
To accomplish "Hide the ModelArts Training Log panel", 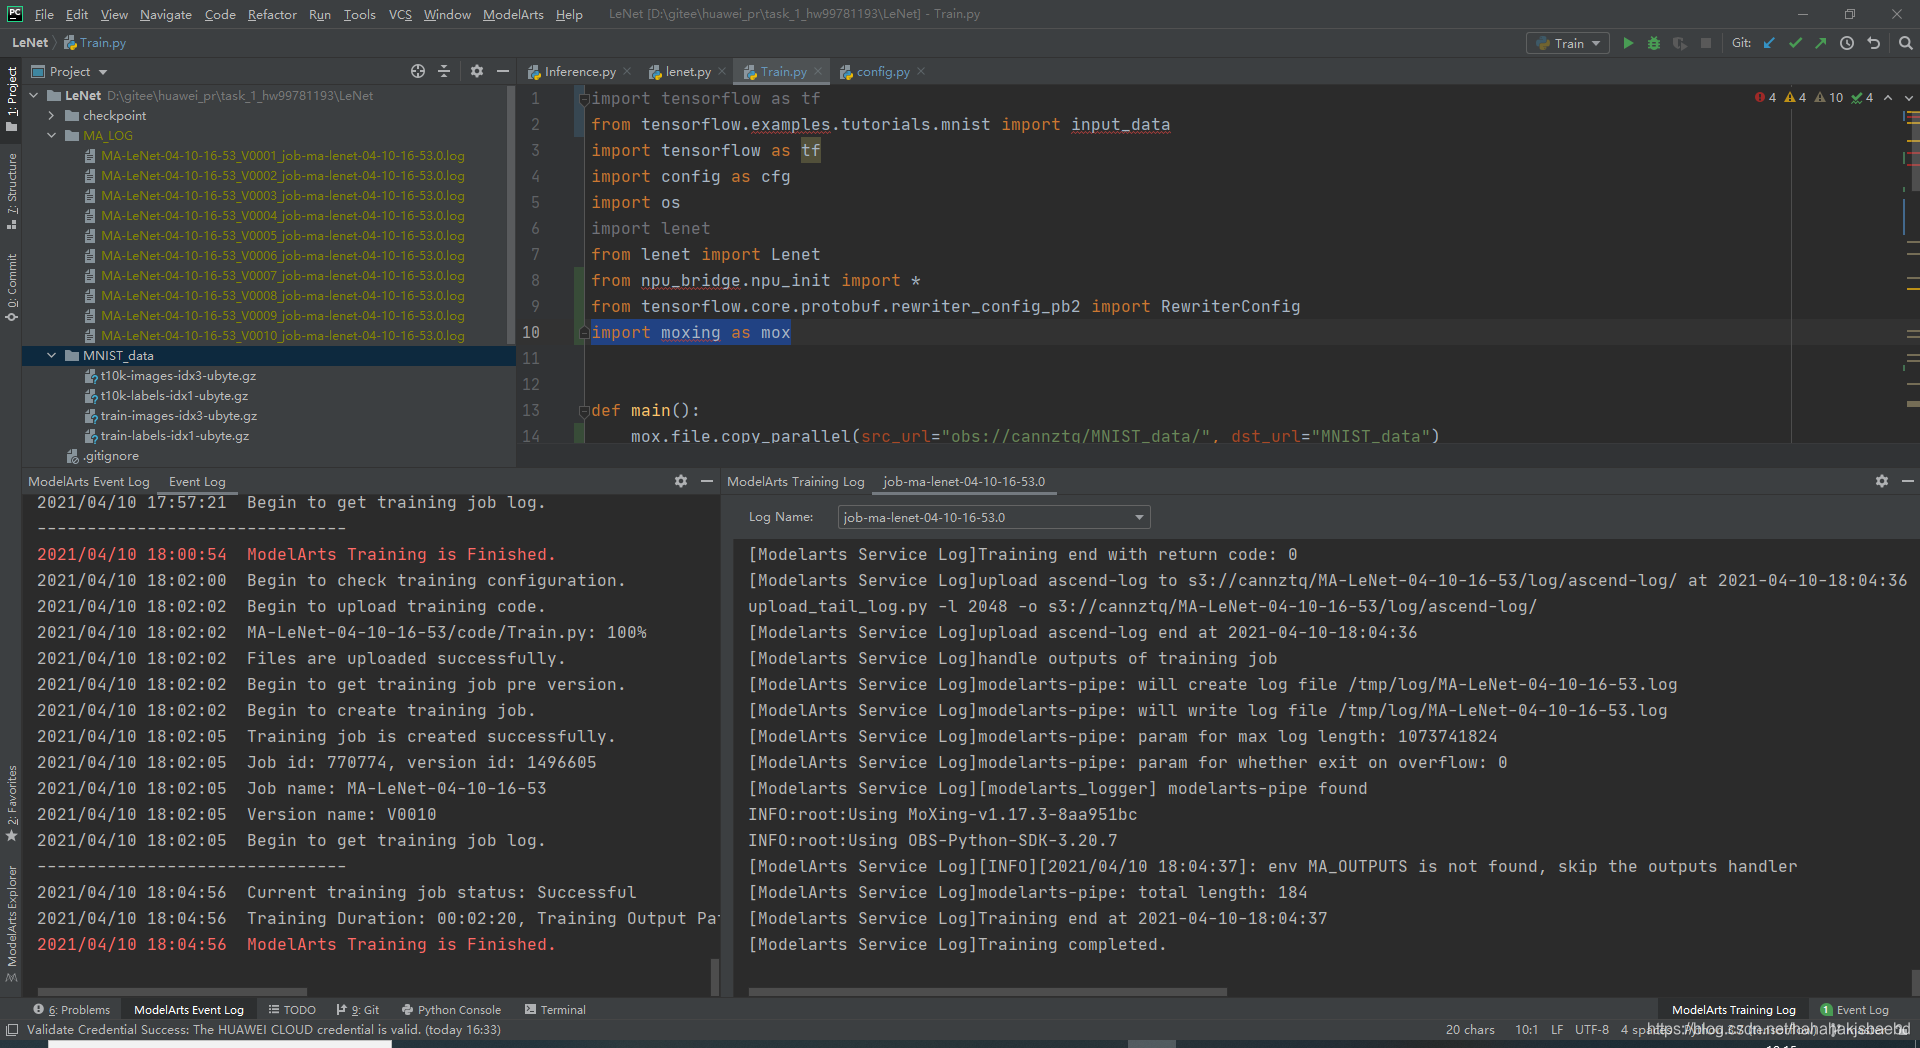I will click(x=1907, y=481).
